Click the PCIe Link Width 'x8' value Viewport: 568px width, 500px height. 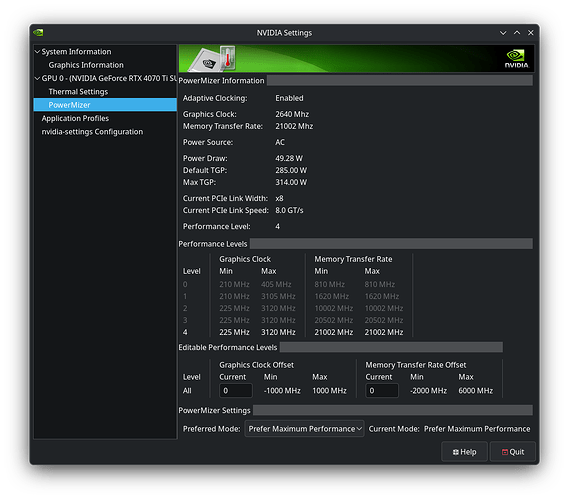(x=279, y=198)
